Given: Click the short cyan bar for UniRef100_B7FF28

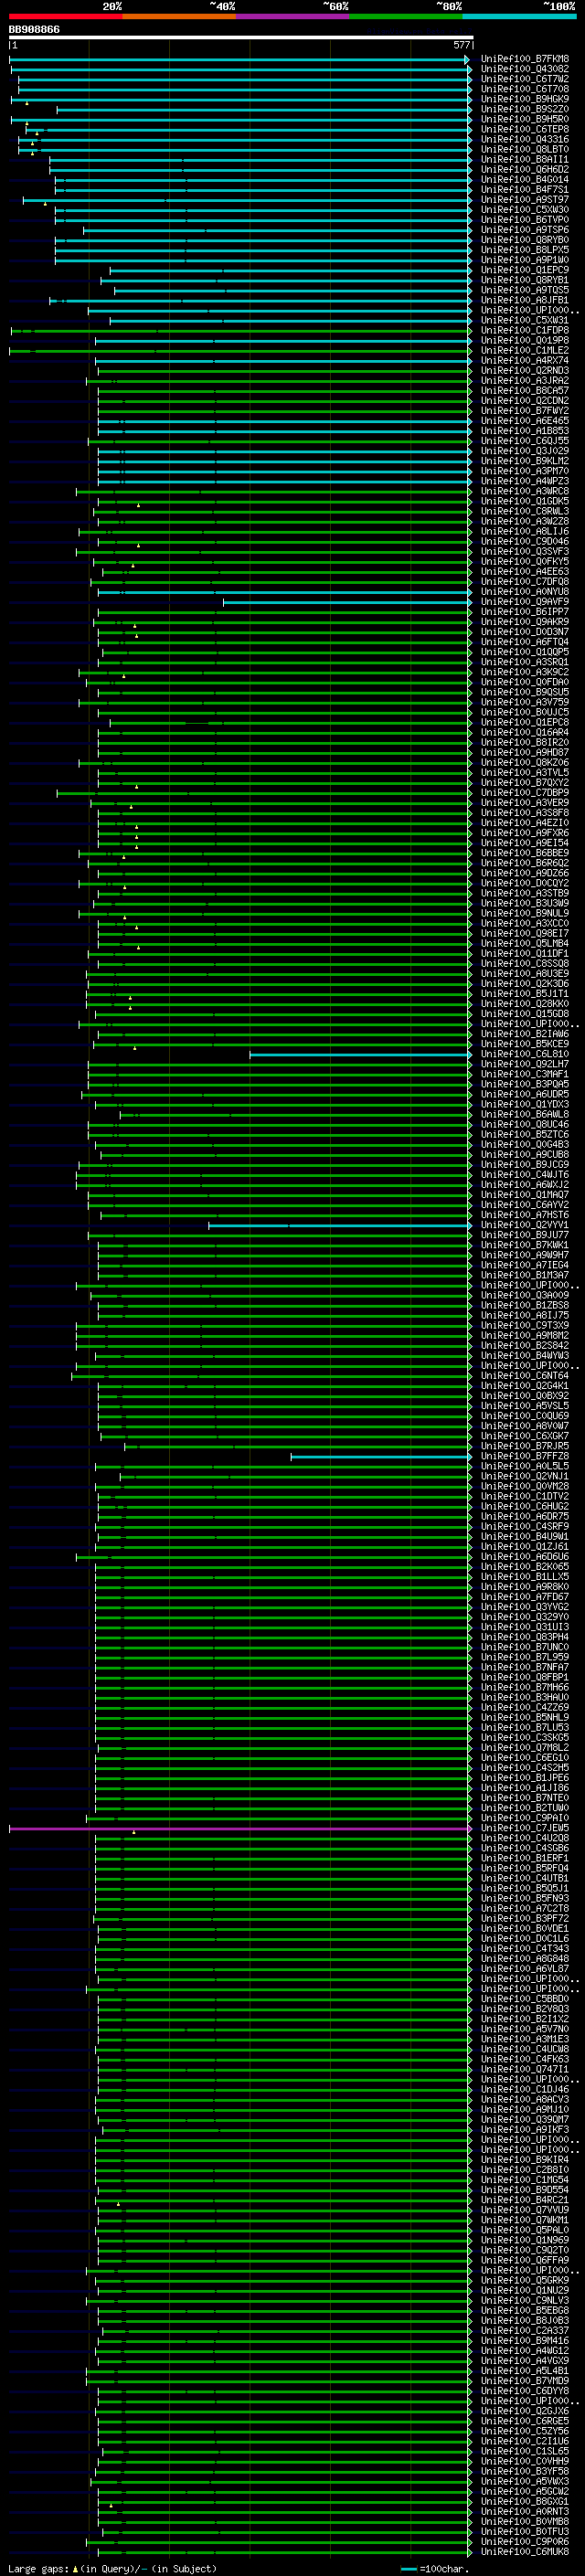Looking at the screenshot, I should click(380, 1456).
